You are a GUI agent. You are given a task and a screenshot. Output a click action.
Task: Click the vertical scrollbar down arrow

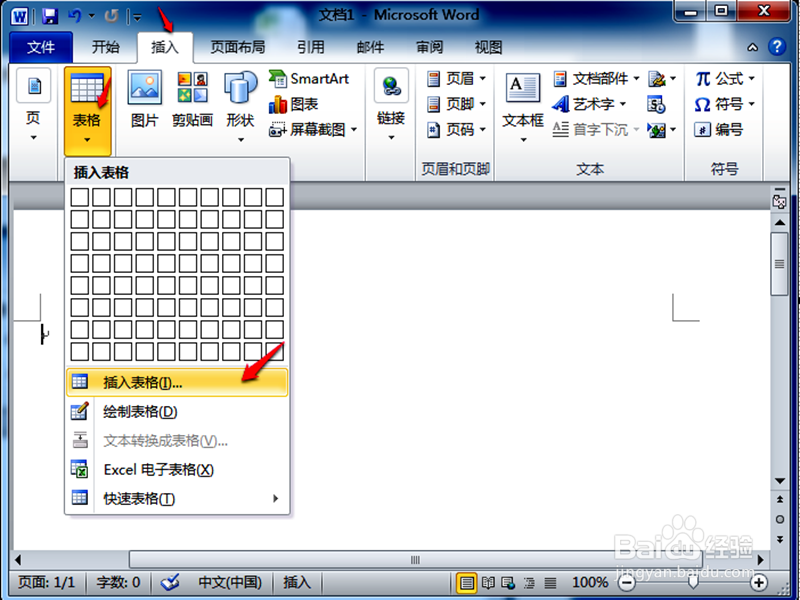pyautogui.click(x=780, y=481)
